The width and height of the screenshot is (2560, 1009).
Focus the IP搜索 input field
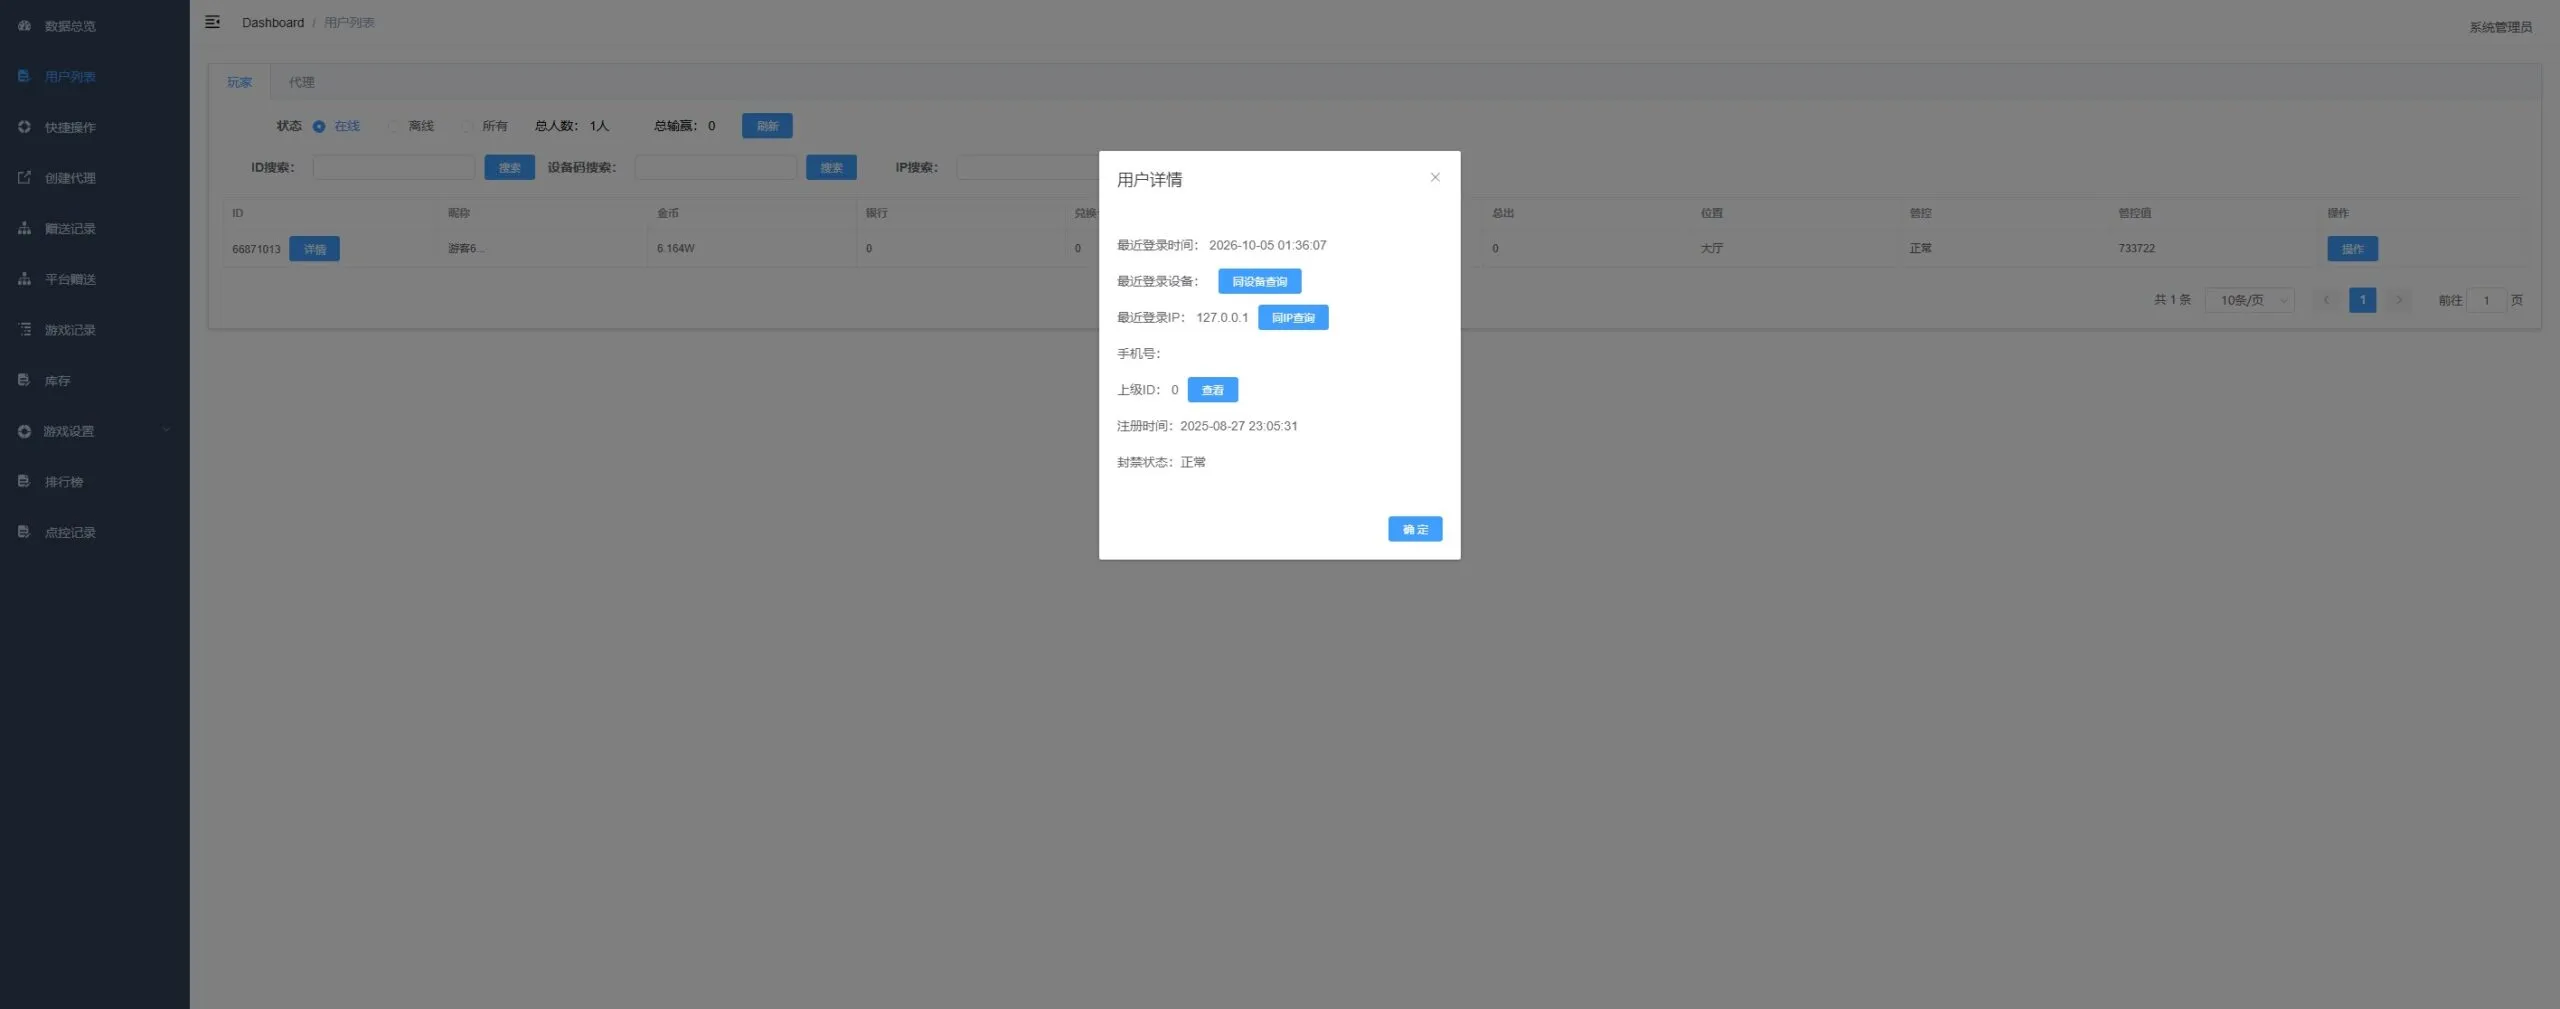point(1027,168)
